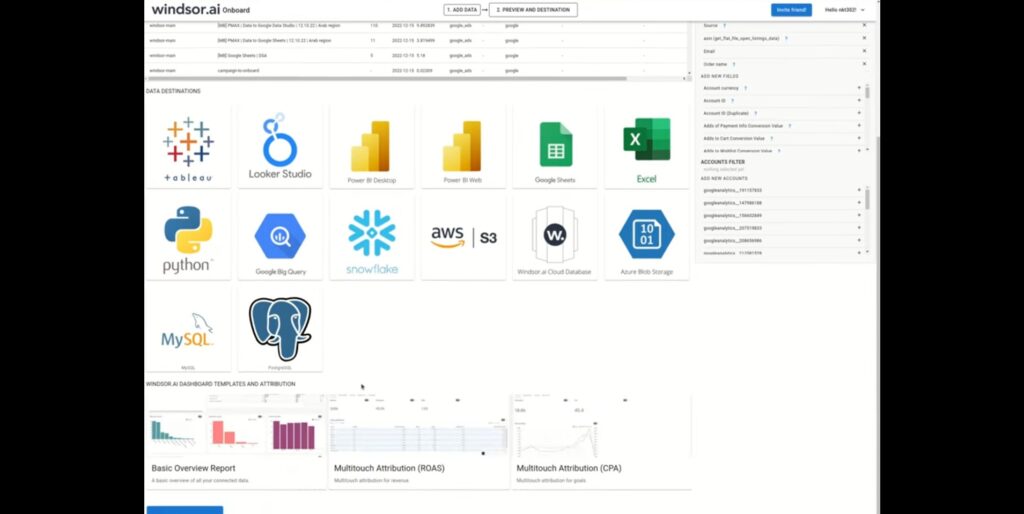Select the Python destination
The width and height of the screenshot is (1024, 514).
(188, 239)
